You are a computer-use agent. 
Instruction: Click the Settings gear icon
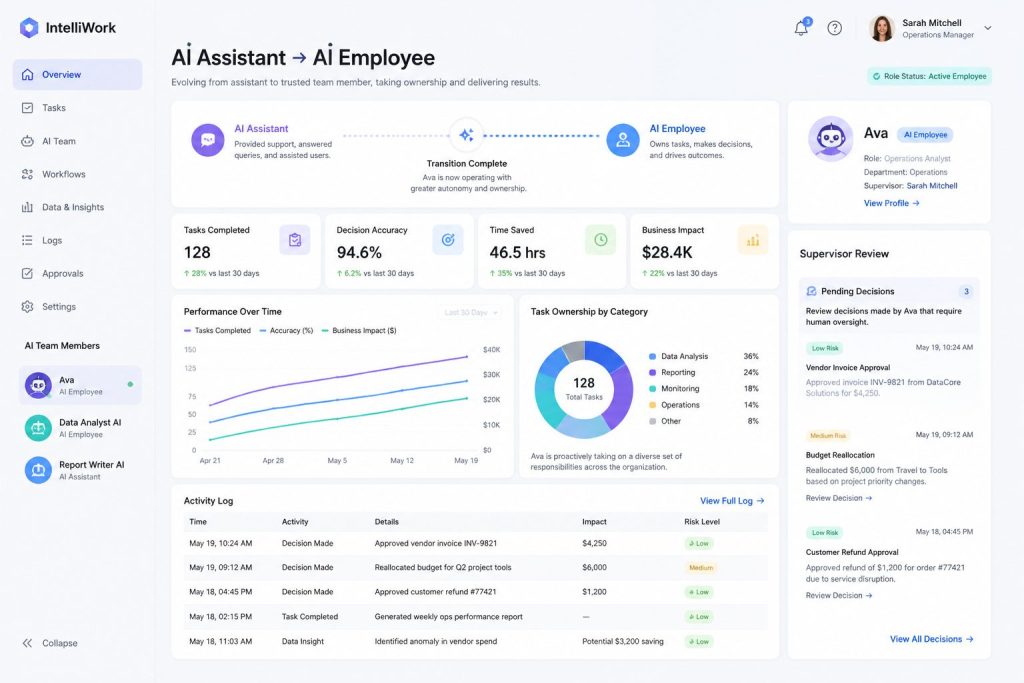pyautogui.click(x=27, y=306)
